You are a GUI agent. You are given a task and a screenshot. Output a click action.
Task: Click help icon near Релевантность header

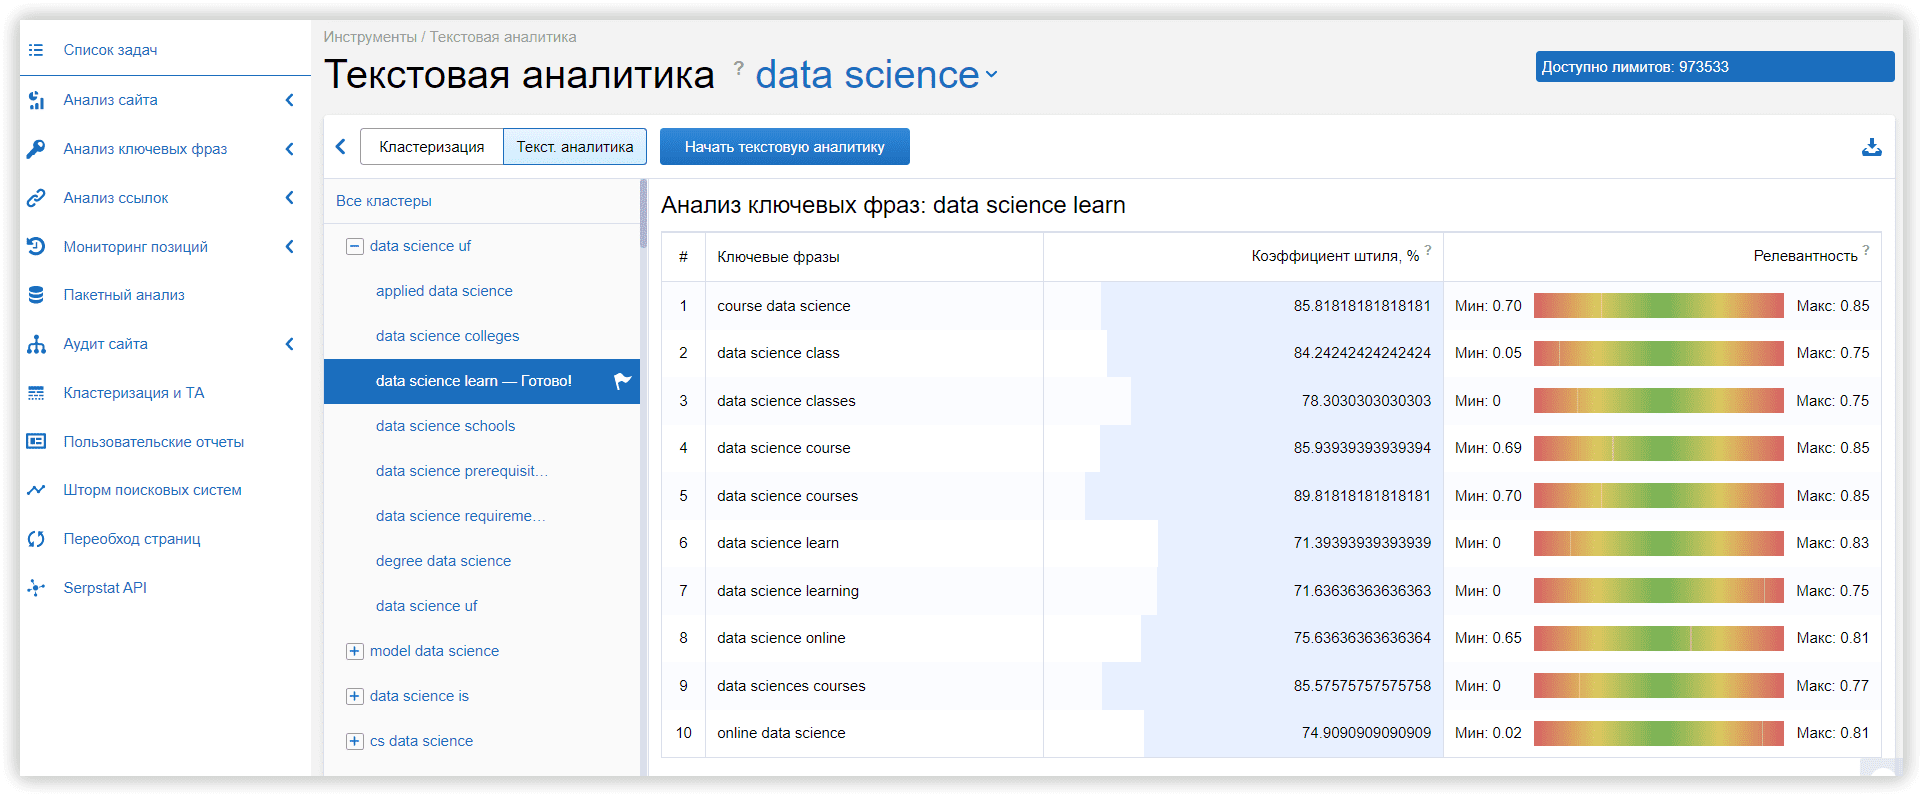click(1865, 250)
